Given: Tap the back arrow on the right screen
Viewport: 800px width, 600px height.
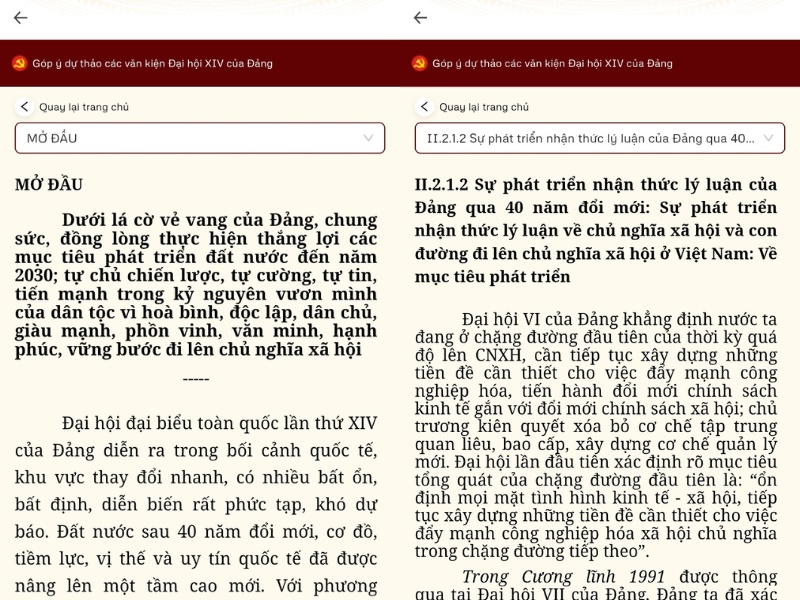Looking at the screenshot, I should [421, 18].
